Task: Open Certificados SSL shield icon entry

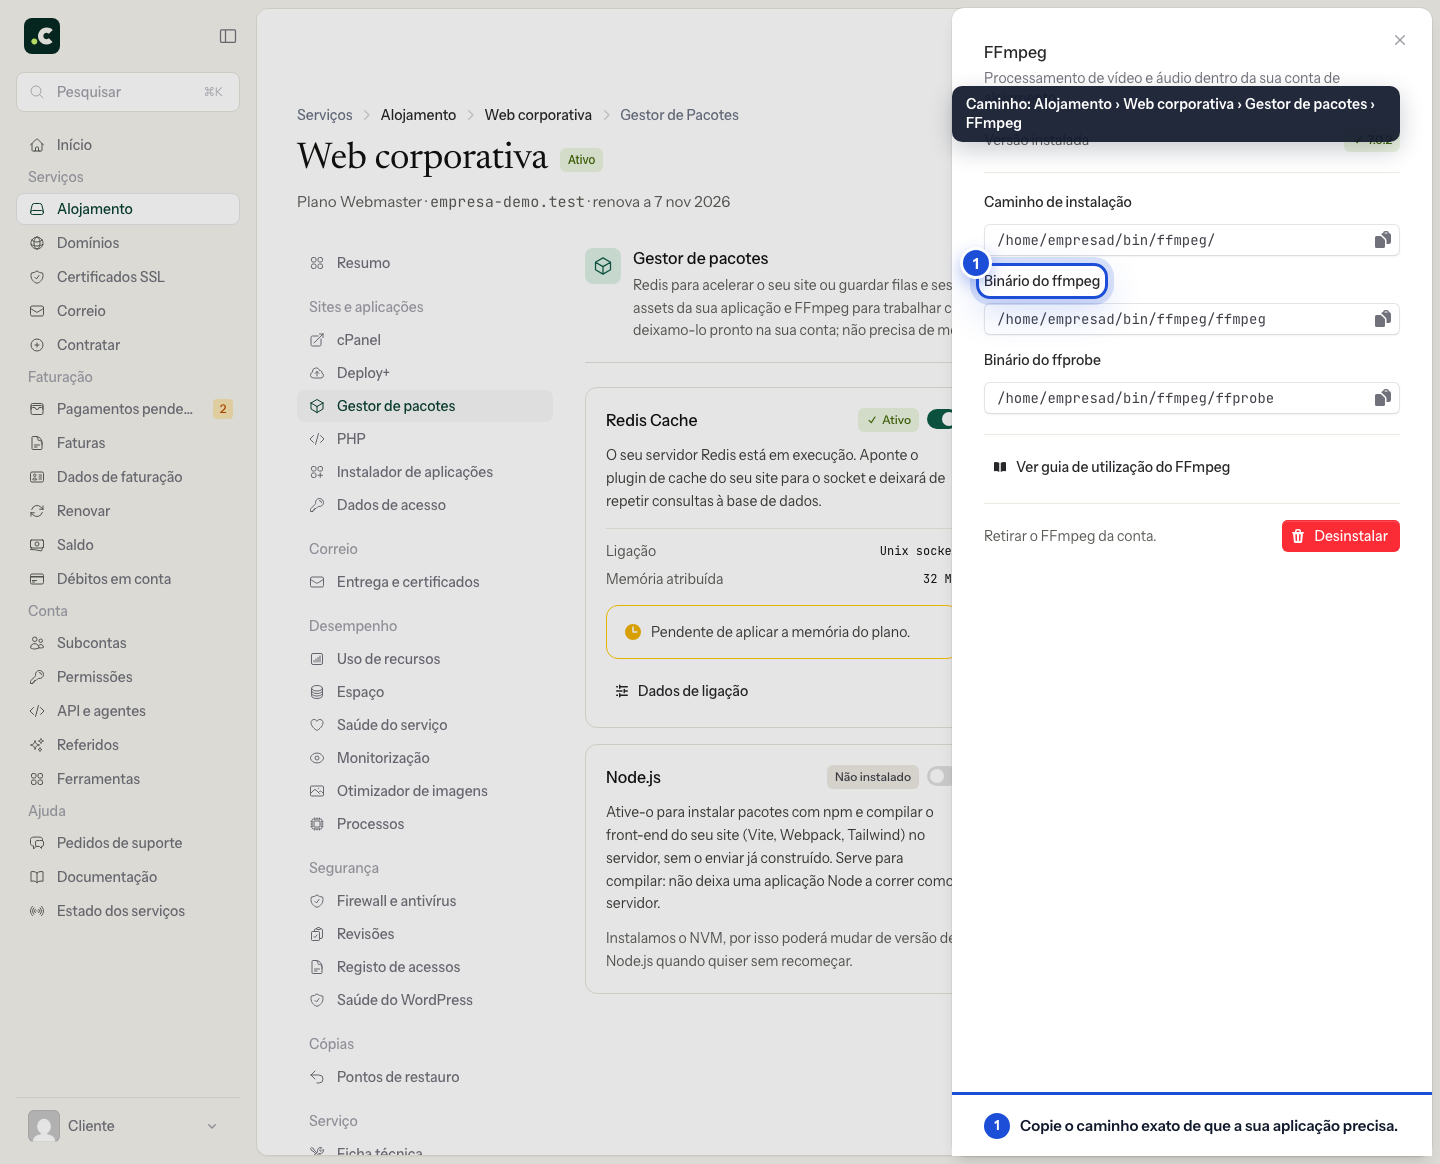Action: [x=37, y=277]
